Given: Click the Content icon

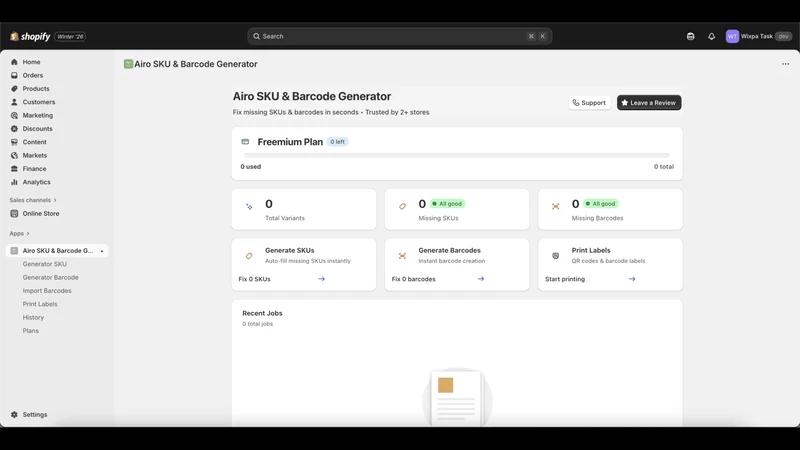Looking at the screenshot, I should click(14, 142).
